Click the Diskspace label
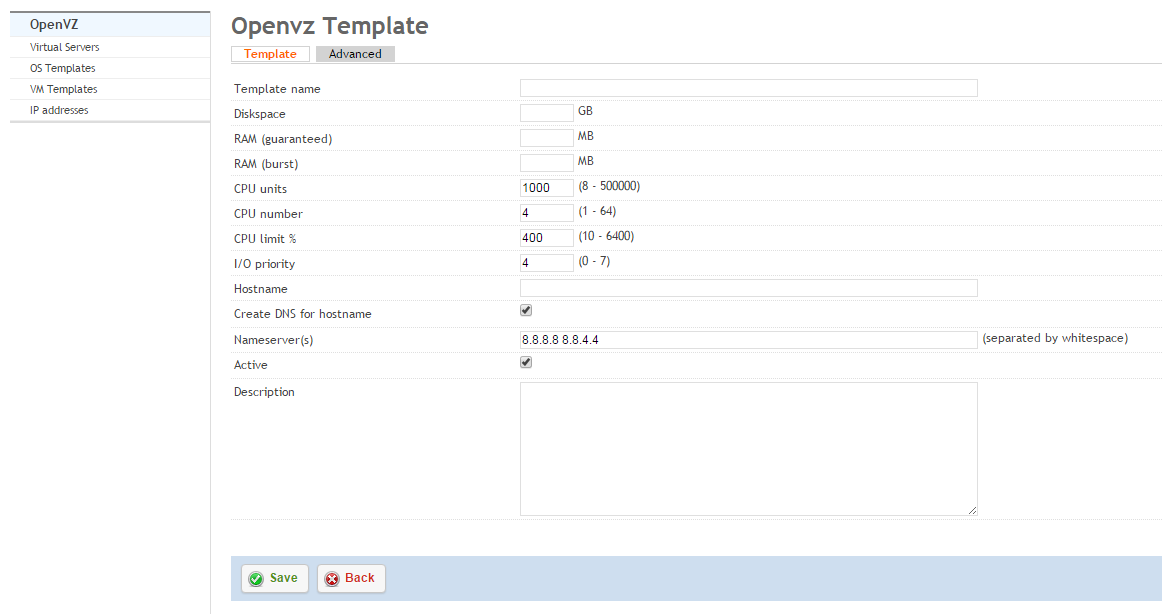Screen dimensions: 1162x614 point(259,114)
